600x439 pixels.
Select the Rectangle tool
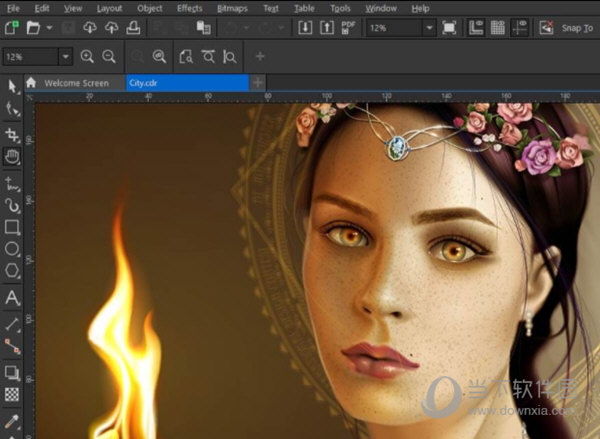[12, 227]
